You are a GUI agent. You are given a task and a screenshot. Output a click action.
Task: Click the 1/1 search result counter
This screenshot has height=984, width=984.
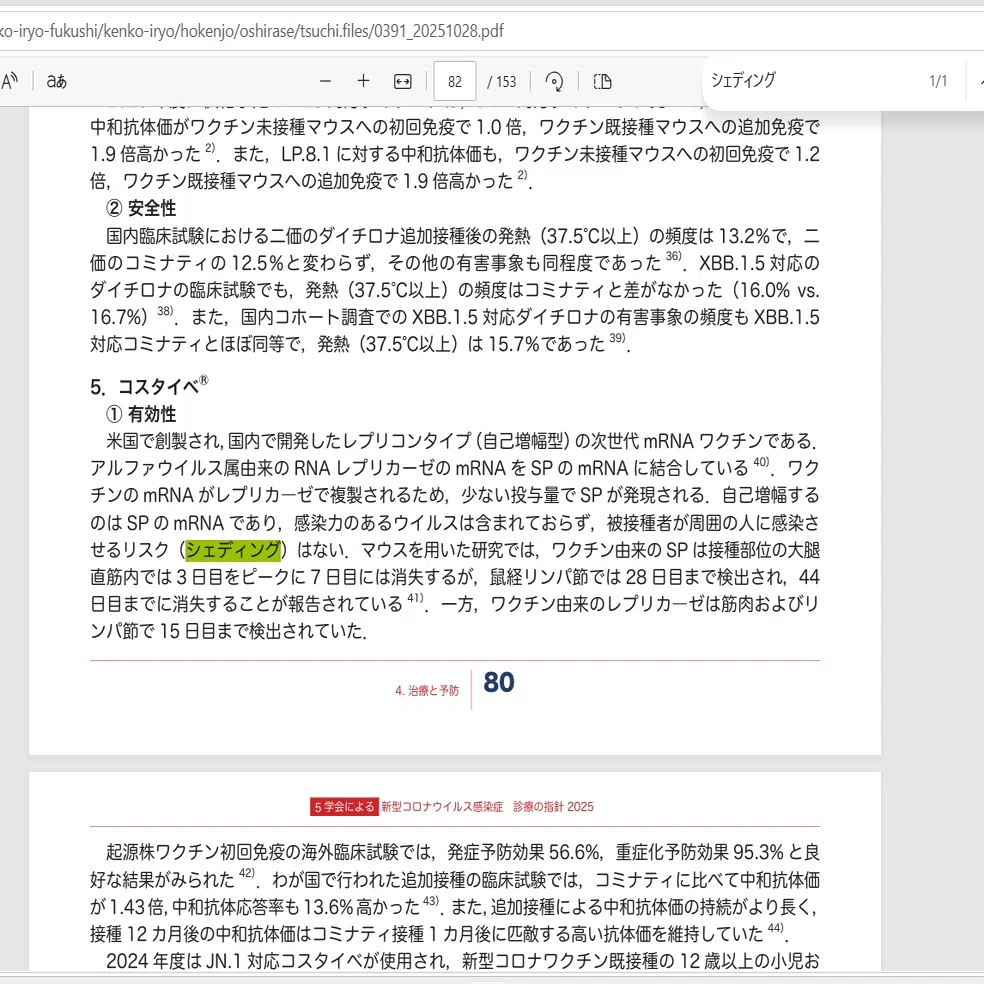click(x=938, y=81)
